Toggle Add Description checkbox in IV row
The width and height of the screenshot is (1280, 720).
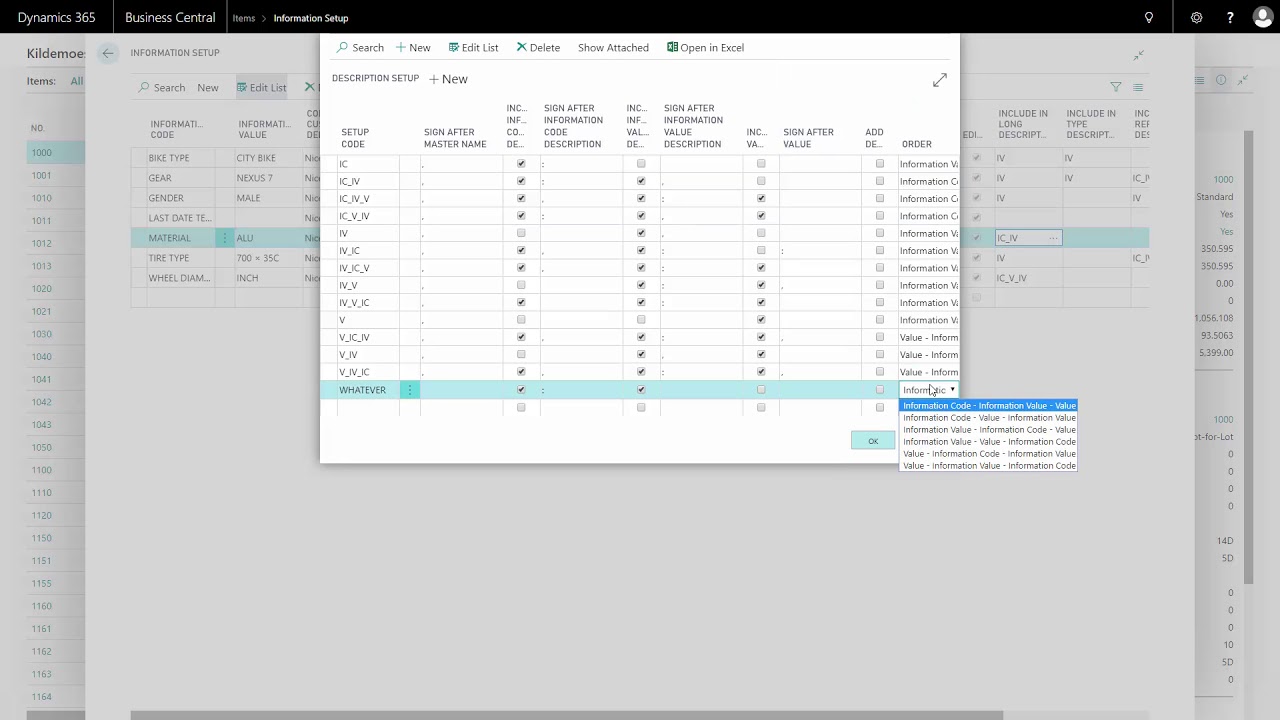coord(880,233)
